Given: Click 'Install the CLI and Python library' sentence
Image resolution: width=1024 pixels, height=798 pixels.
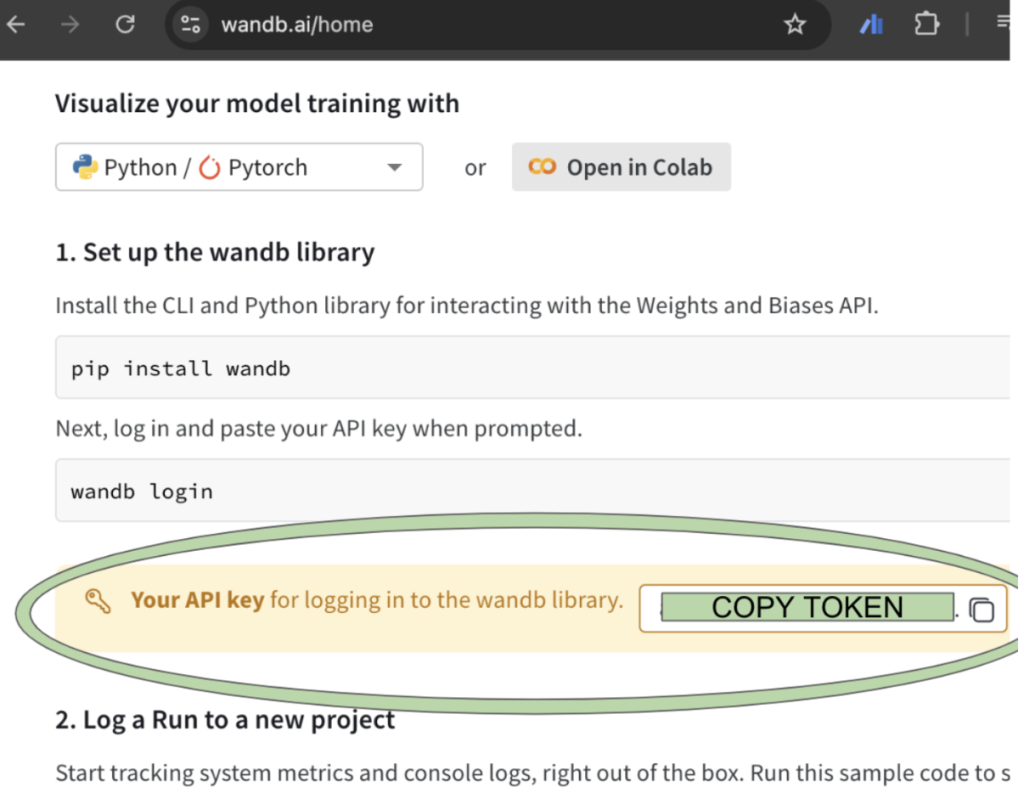Looking at the screenshot, I should pyautogui.click(x=467, y=306).
